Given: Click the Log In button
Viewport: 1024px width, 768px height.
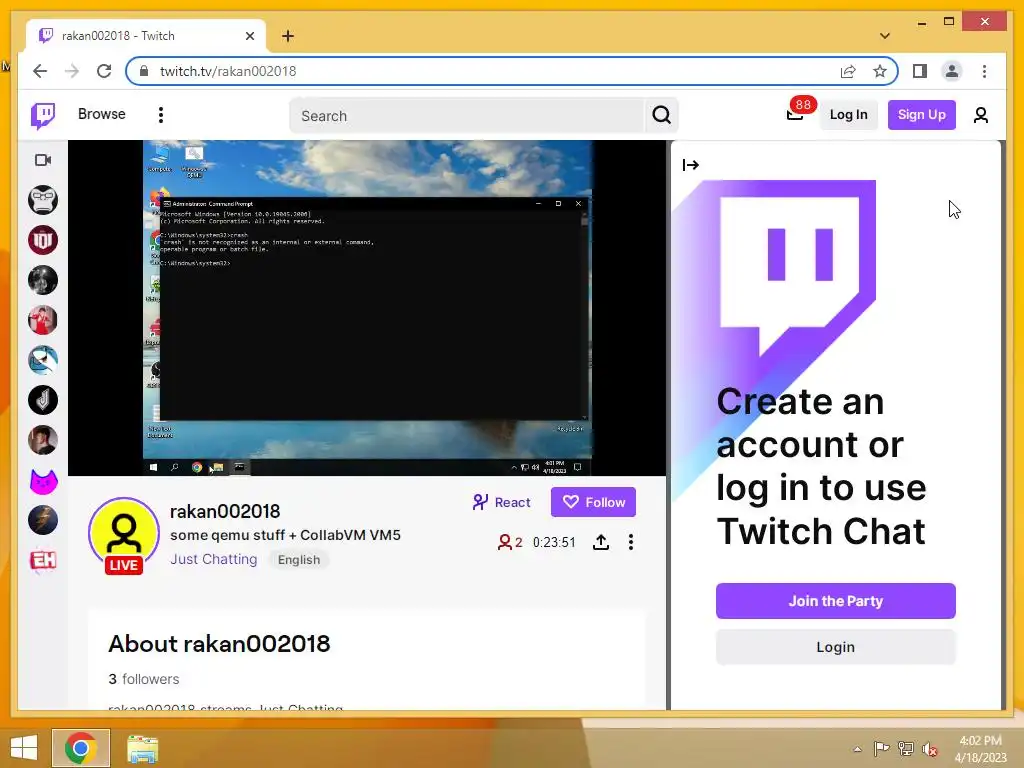Looking at the screenshot, I should (848, 115).
